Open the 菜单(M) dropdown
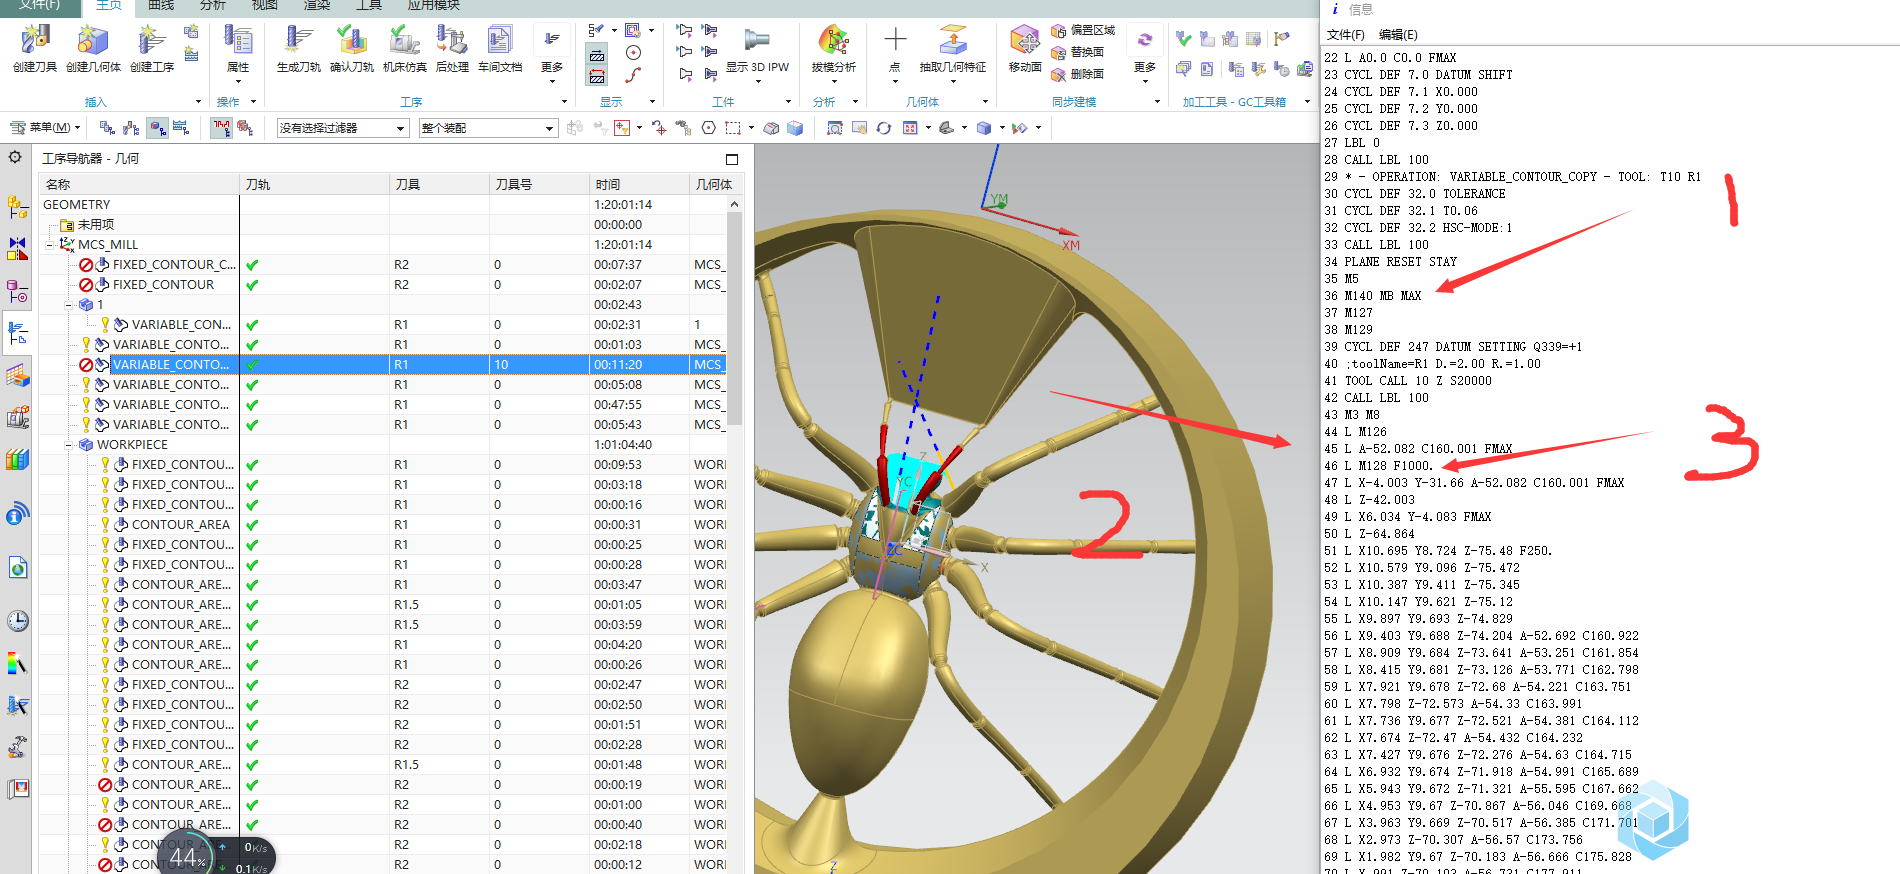1900x874 pixels. point(45,128)
